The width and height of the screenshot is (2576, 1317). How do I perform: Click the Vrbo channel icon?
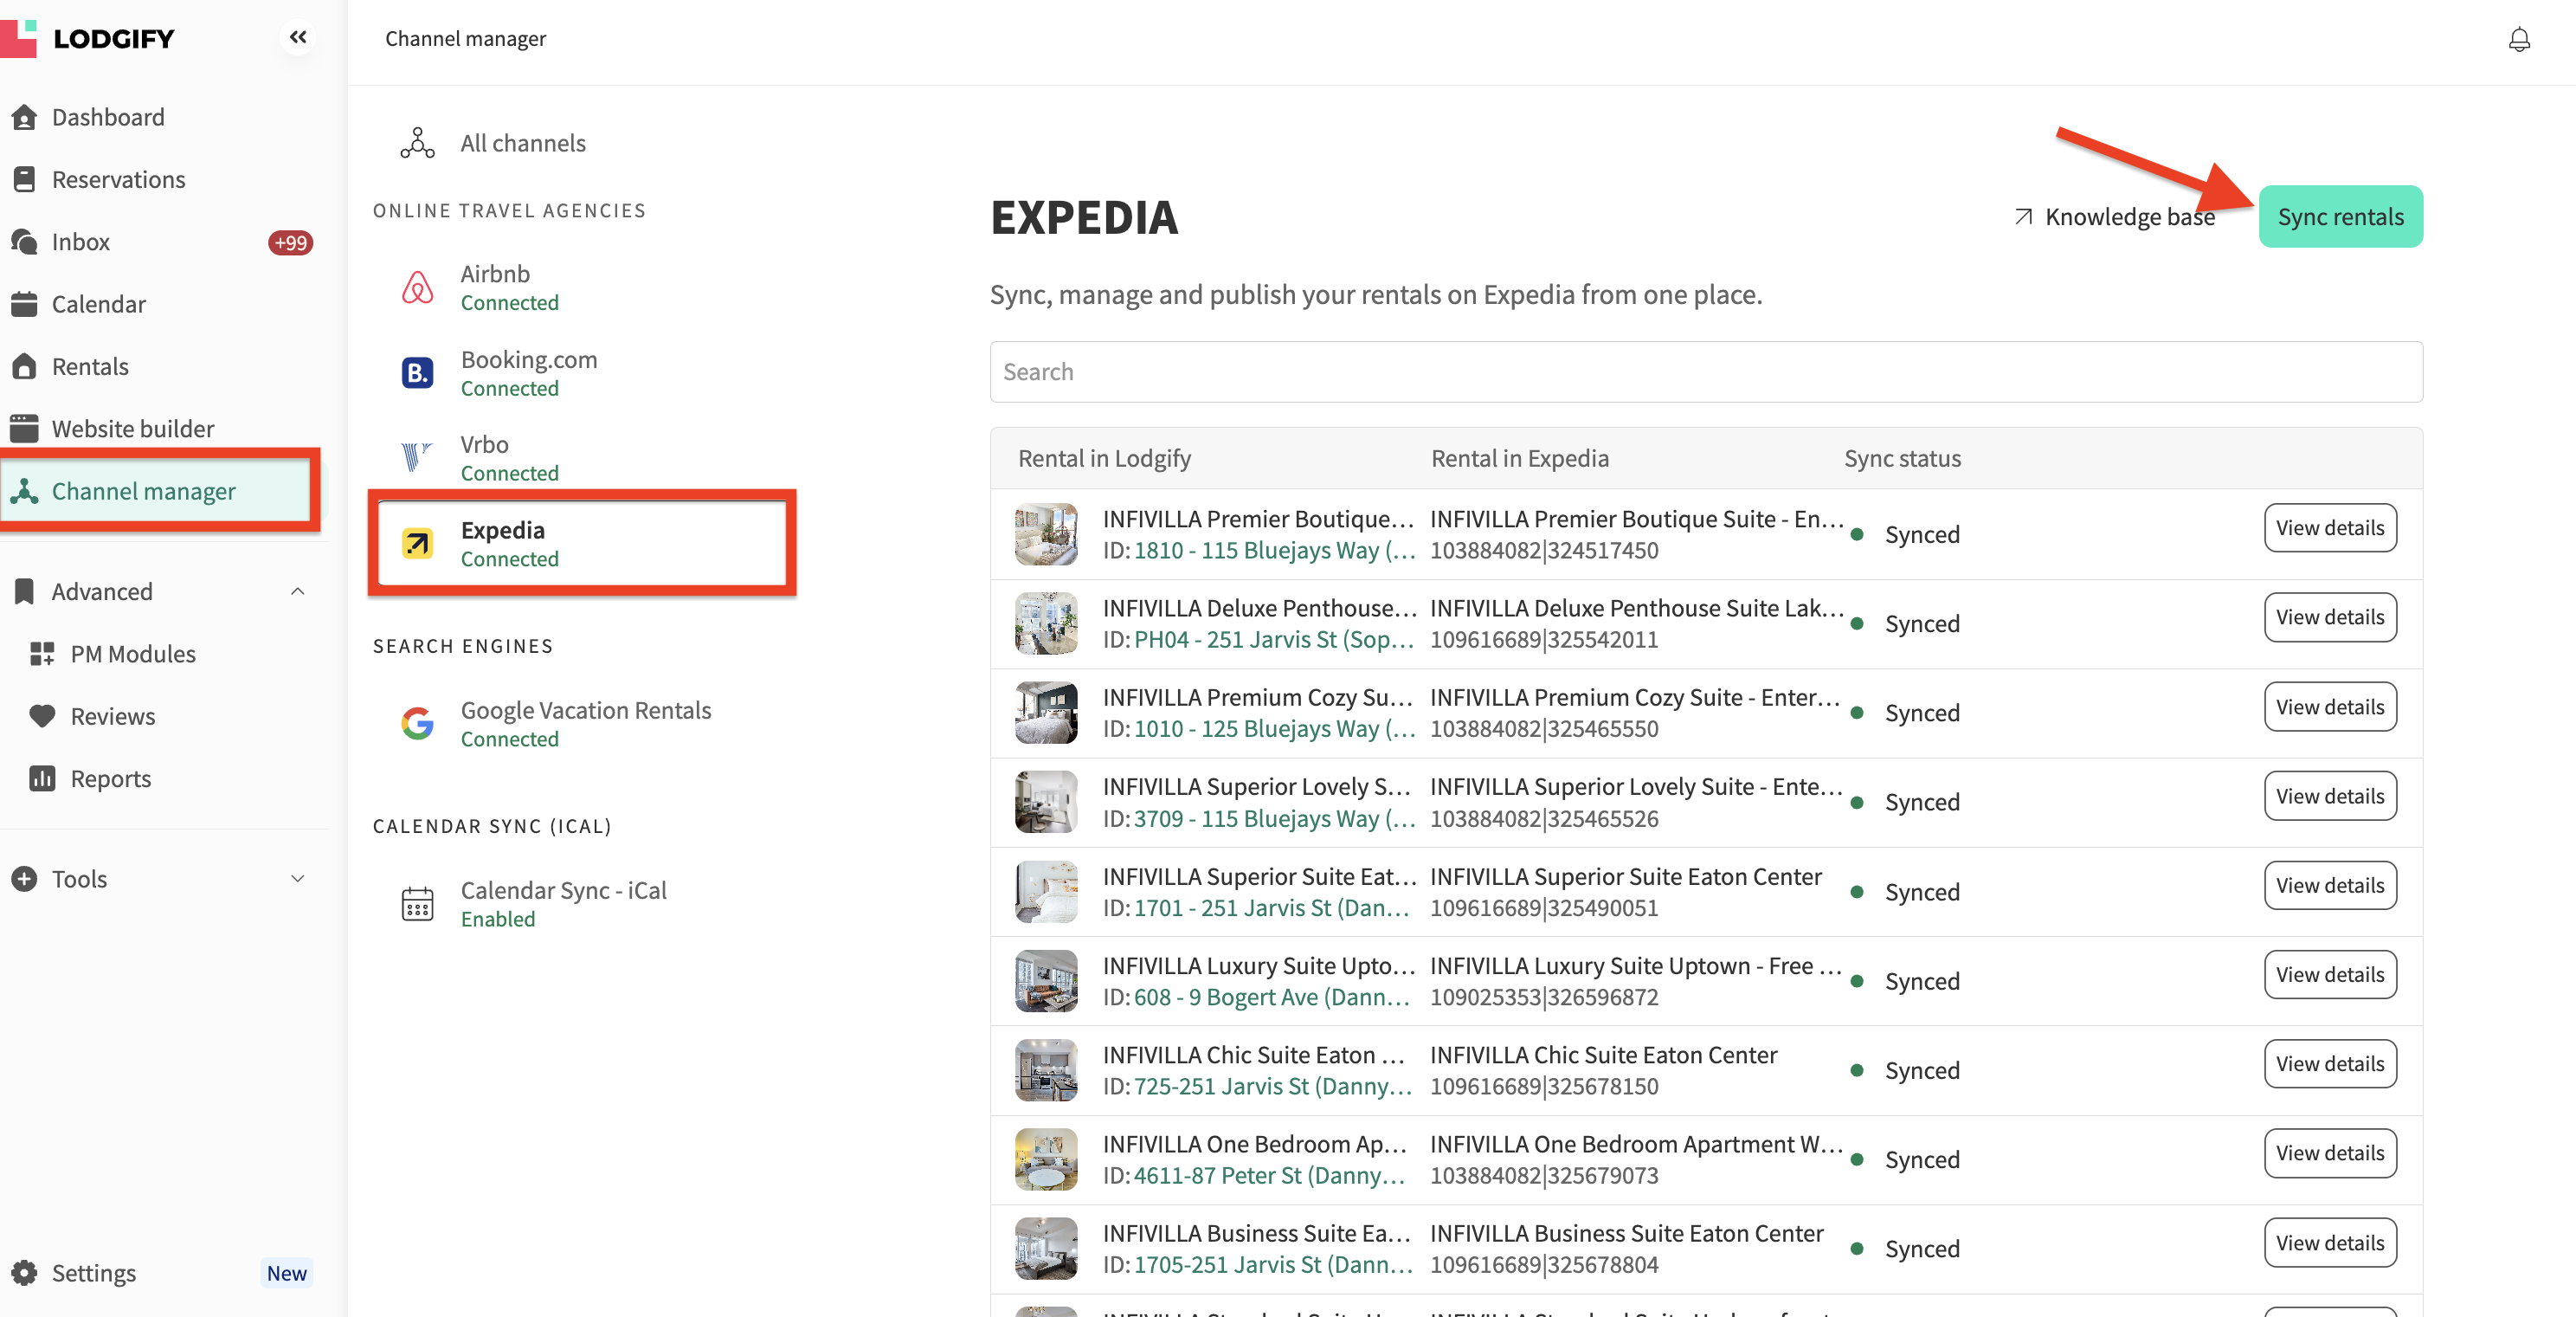point(417,457)
